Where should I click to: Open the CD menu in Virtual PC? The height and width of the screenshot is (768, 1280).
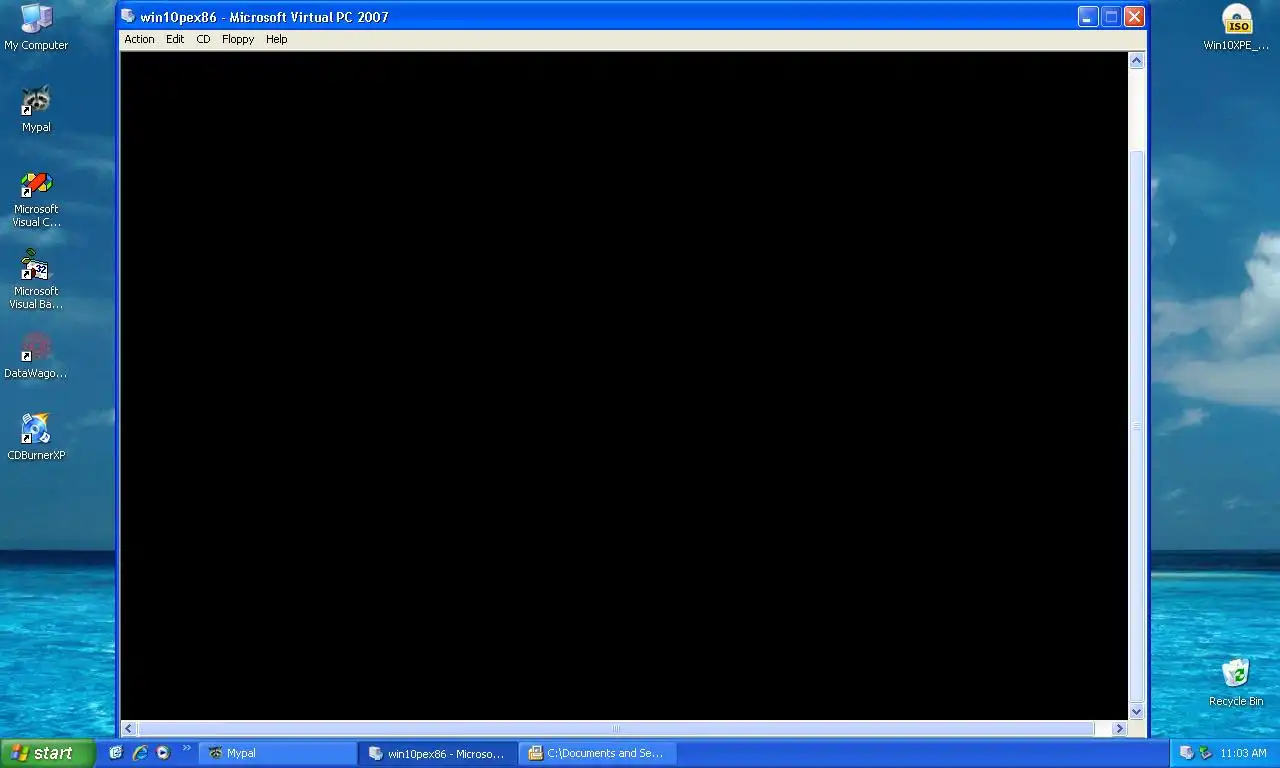[203, 39]
